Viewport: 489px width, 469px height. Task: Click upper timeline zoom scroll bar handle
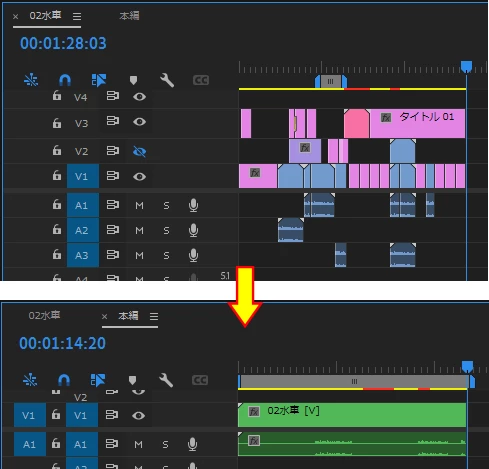pos(330,81)
